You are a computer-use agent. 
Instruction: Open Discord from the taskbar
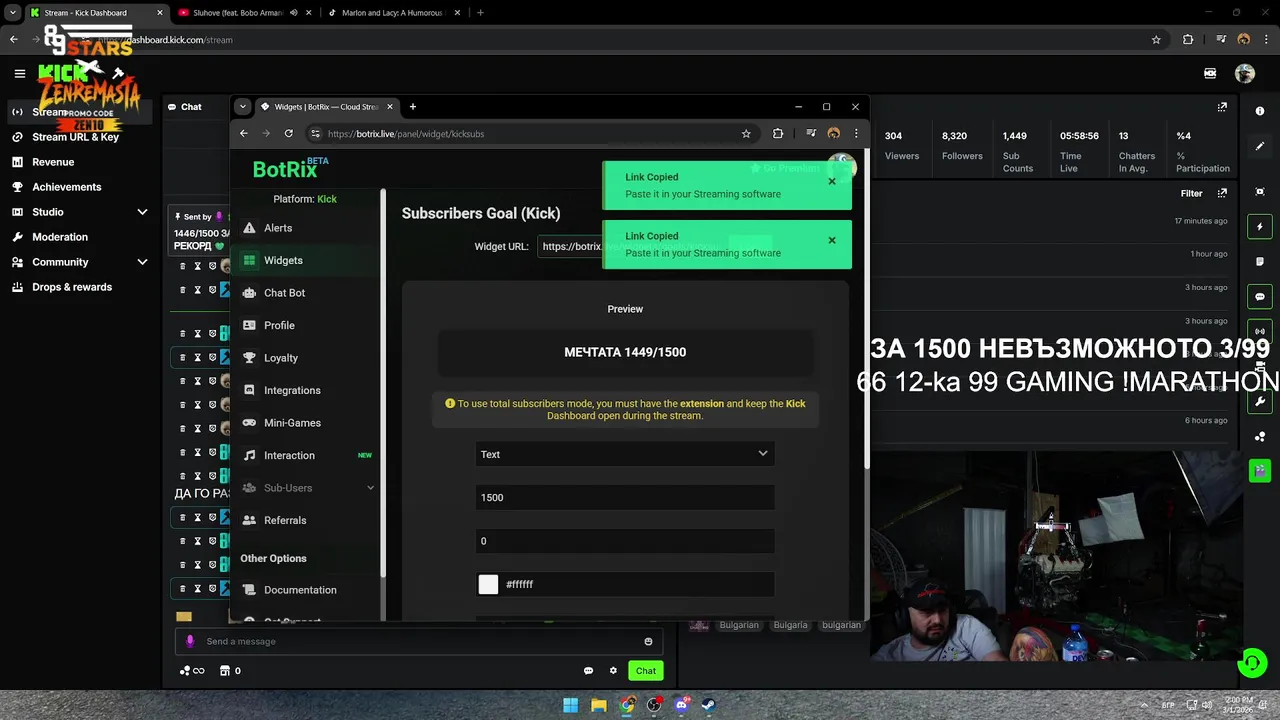pos(682,705)
